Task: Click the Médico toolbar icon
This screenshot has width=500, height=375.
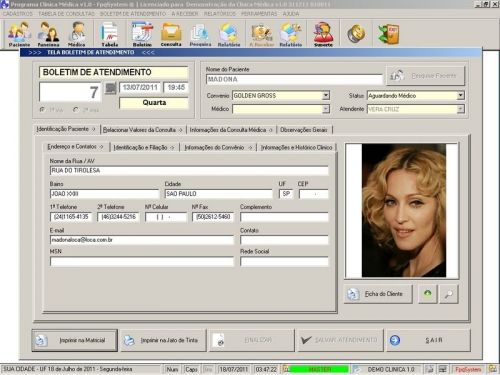Action: point(77,34)
